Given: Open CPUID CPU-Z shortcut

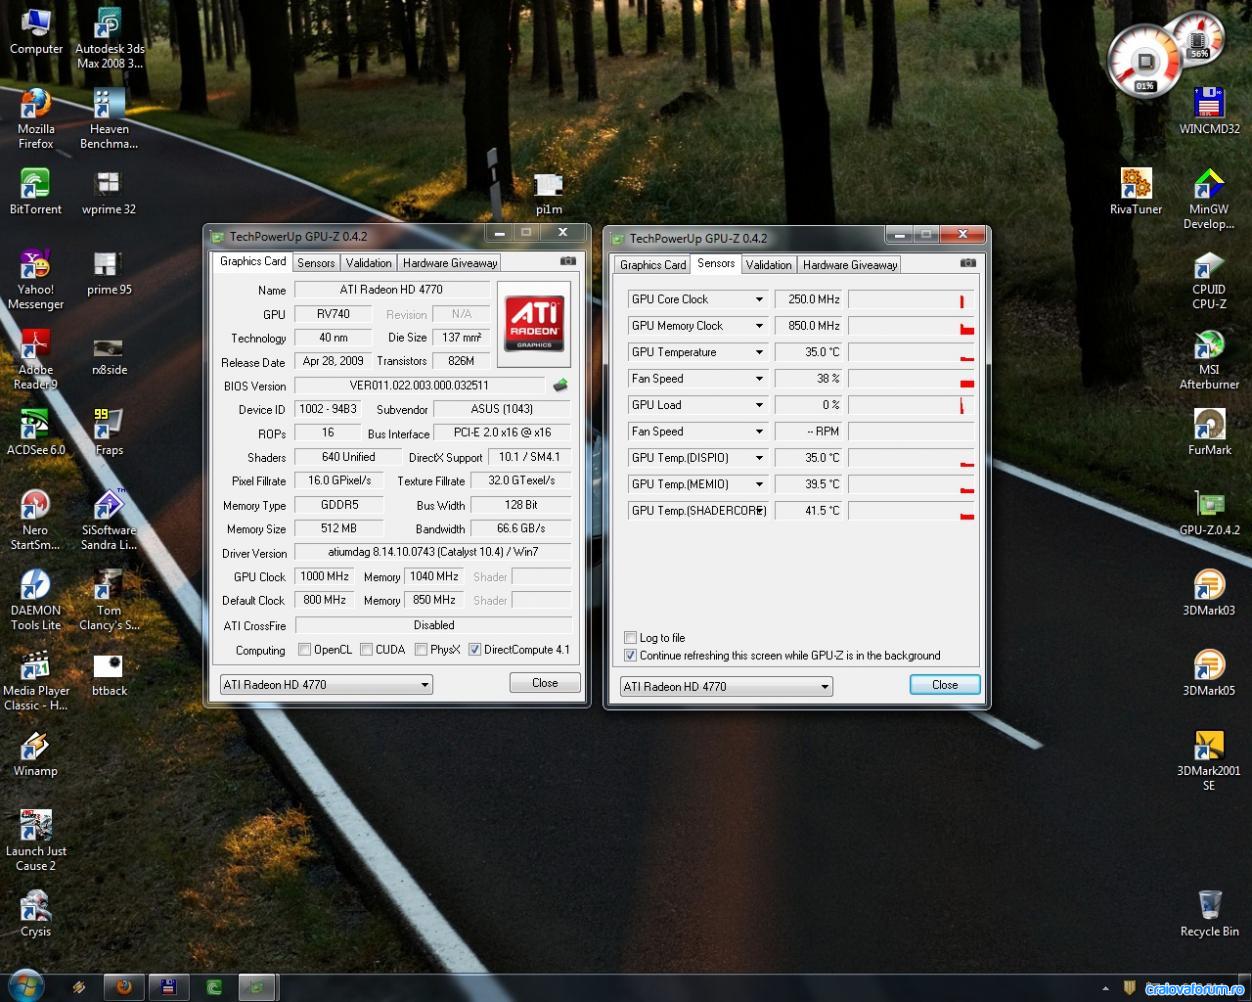Looking at the screenshot, I should (x=1209, y=279).
